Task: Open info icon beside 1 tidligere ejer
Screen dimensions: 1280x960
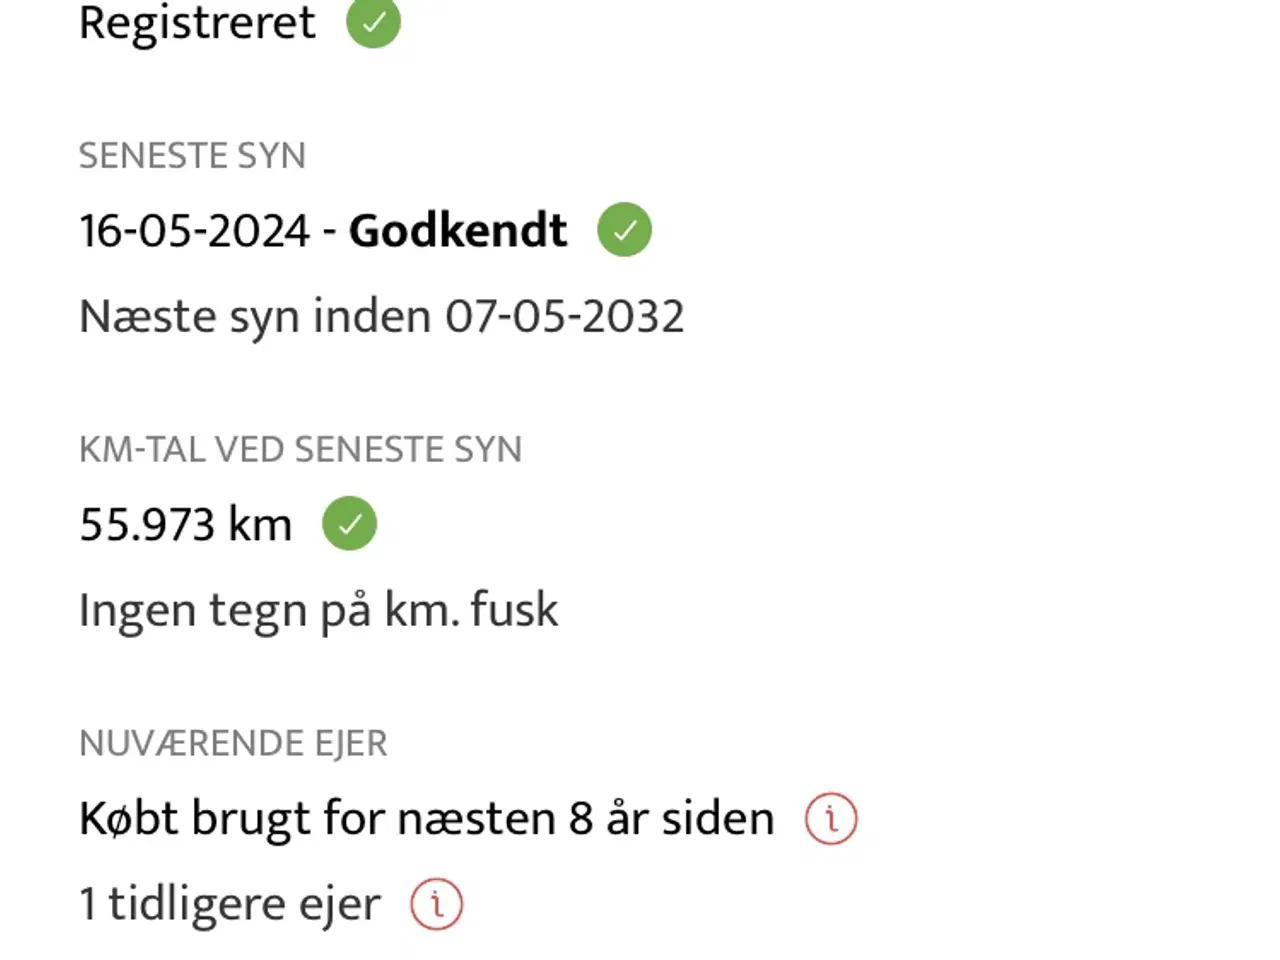Action: pyautogui.click(x=437, y=904)
